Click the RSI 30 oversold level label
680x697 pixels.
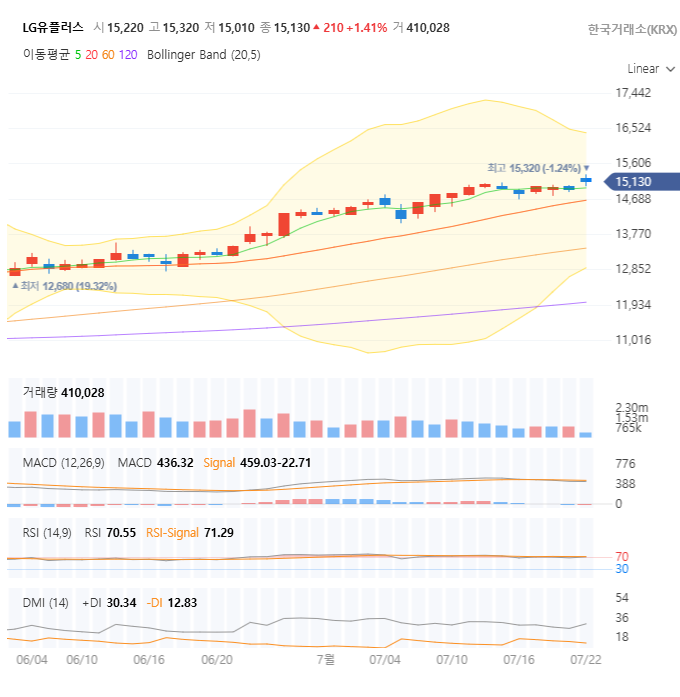(x=622, y=569)
